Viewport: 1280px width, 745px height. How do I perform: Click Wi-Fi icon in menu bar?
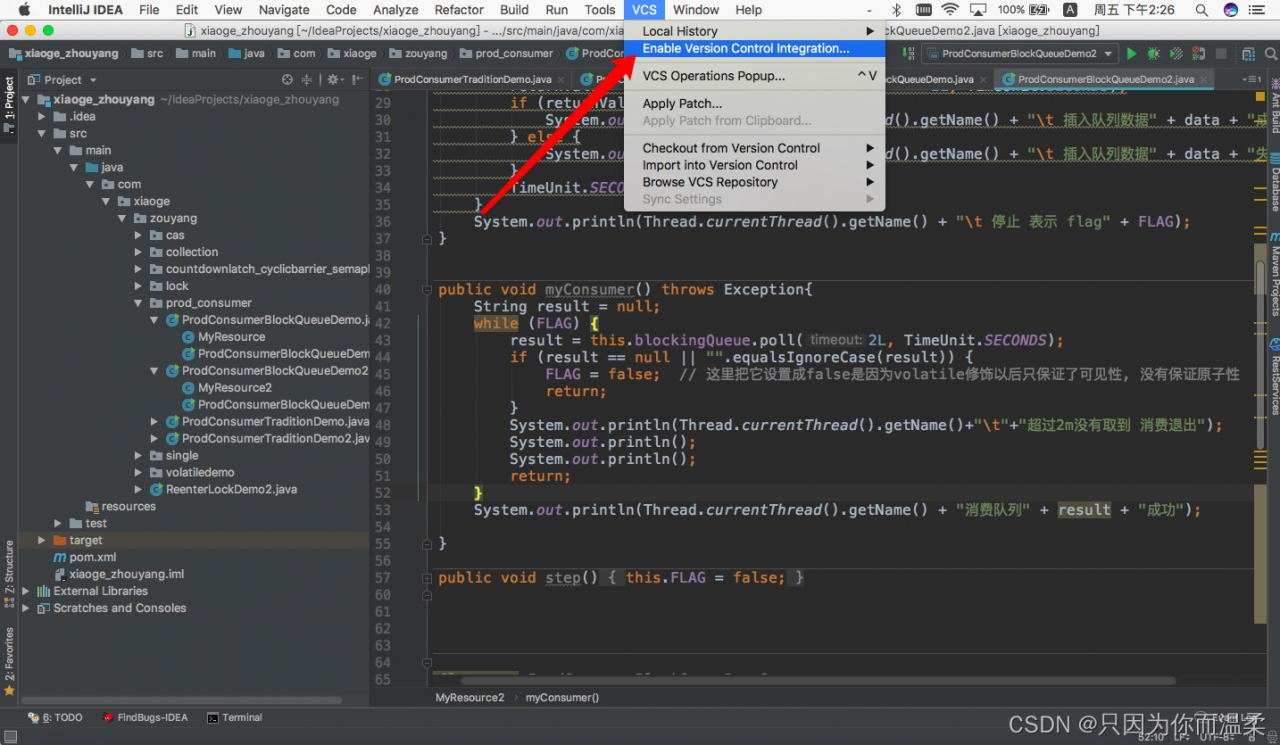point(950,10)
